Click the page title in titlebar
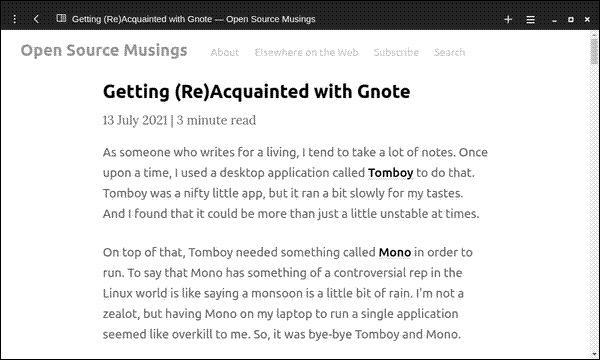The height and width of the screenshot is (360, 600). 194,19
